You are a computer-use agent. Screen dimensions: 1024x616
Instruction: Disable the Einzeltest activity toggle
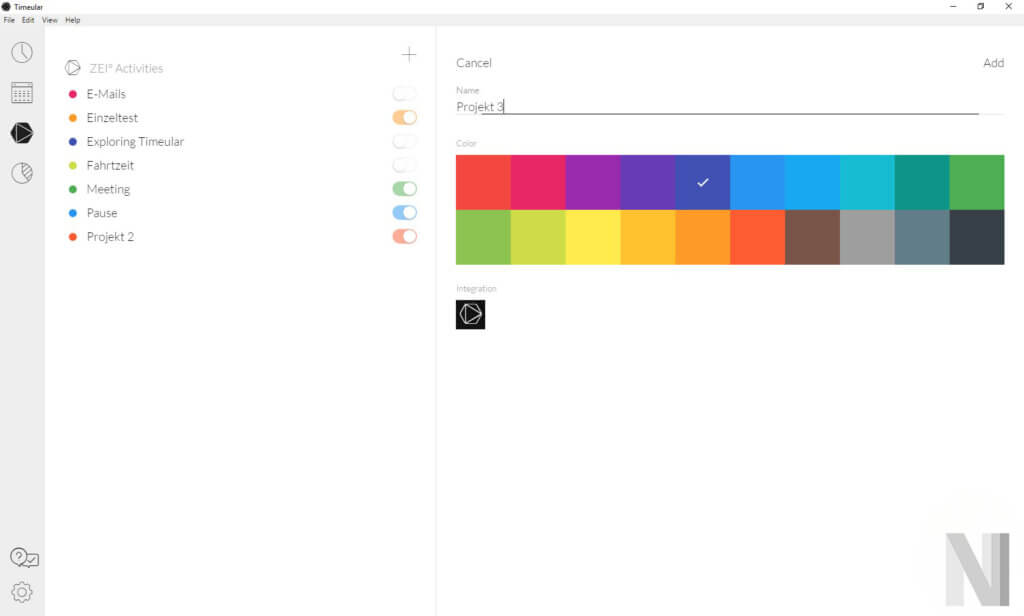404,117
